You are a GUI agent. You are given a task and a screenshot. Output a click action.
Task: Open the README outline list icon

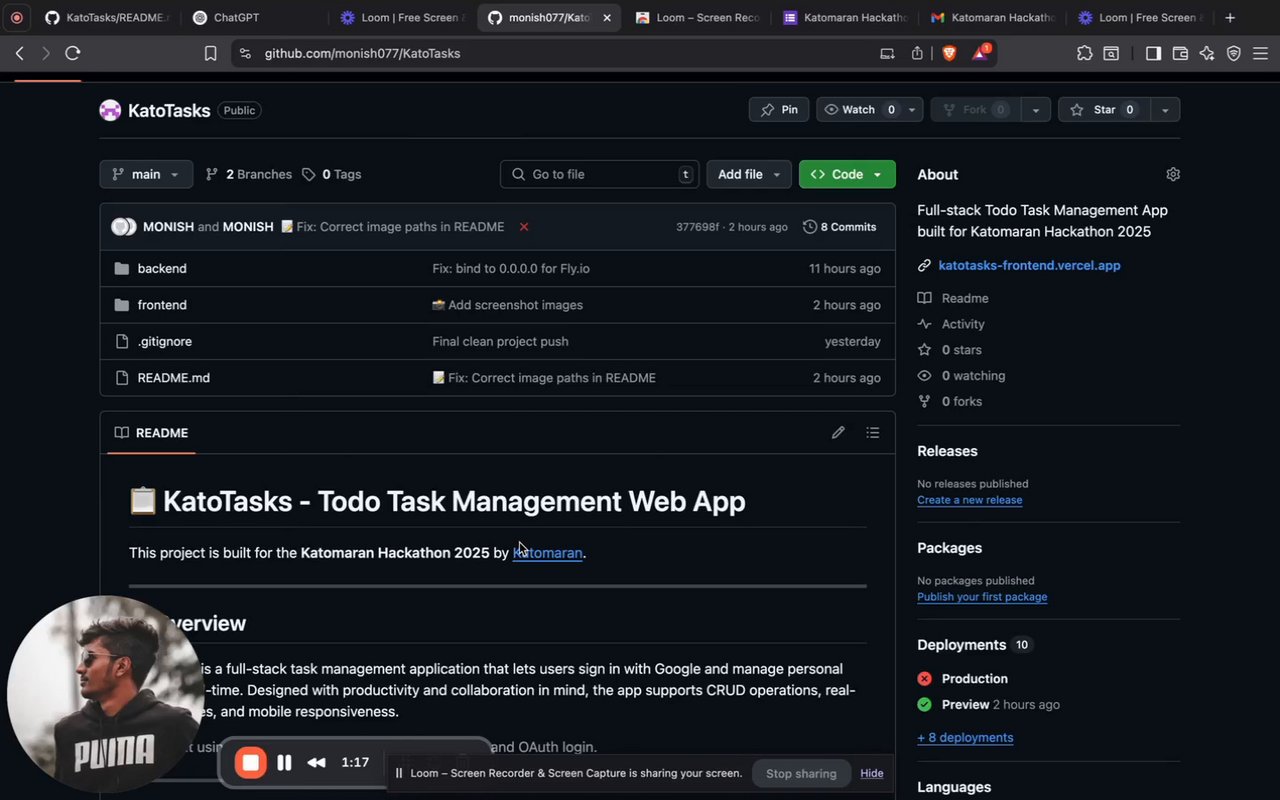pos(873,432)
